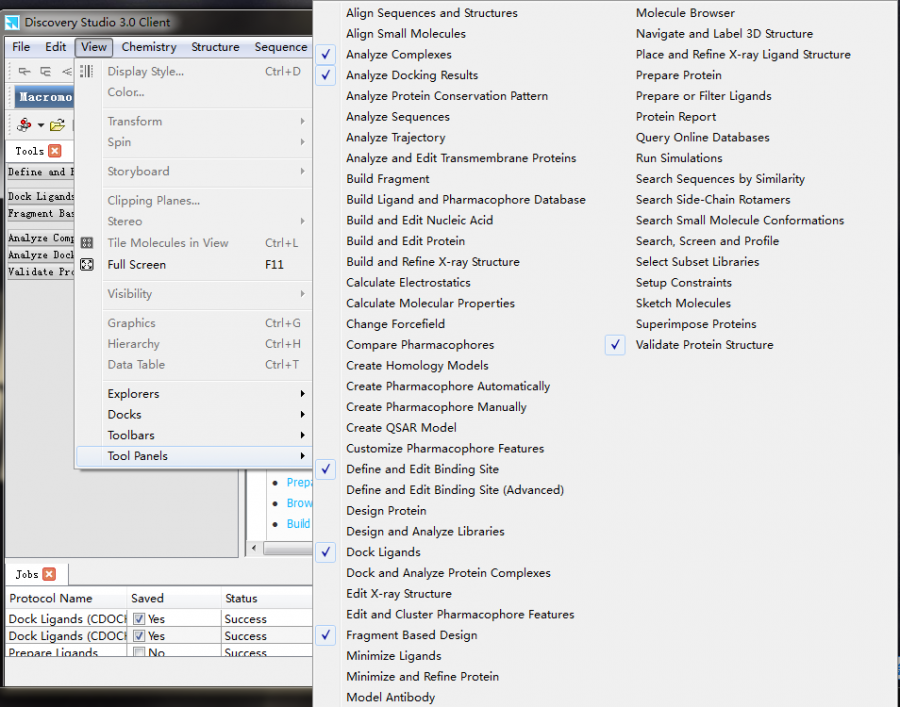Toggle Saved checkbox in first Dock Ligands job

coord(139,619)
